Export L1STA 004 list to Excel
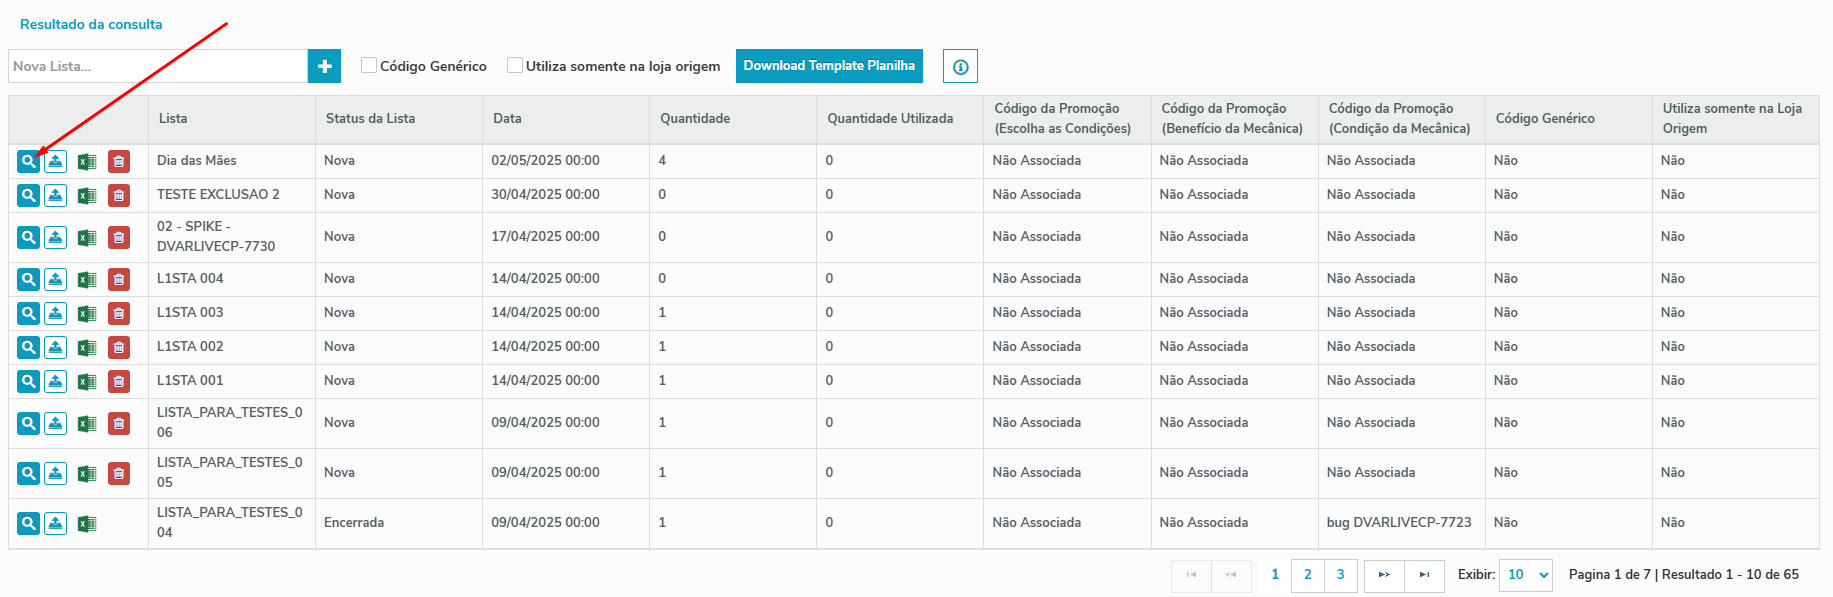This screenshot has height=597, width=1833. click(87, 279)
